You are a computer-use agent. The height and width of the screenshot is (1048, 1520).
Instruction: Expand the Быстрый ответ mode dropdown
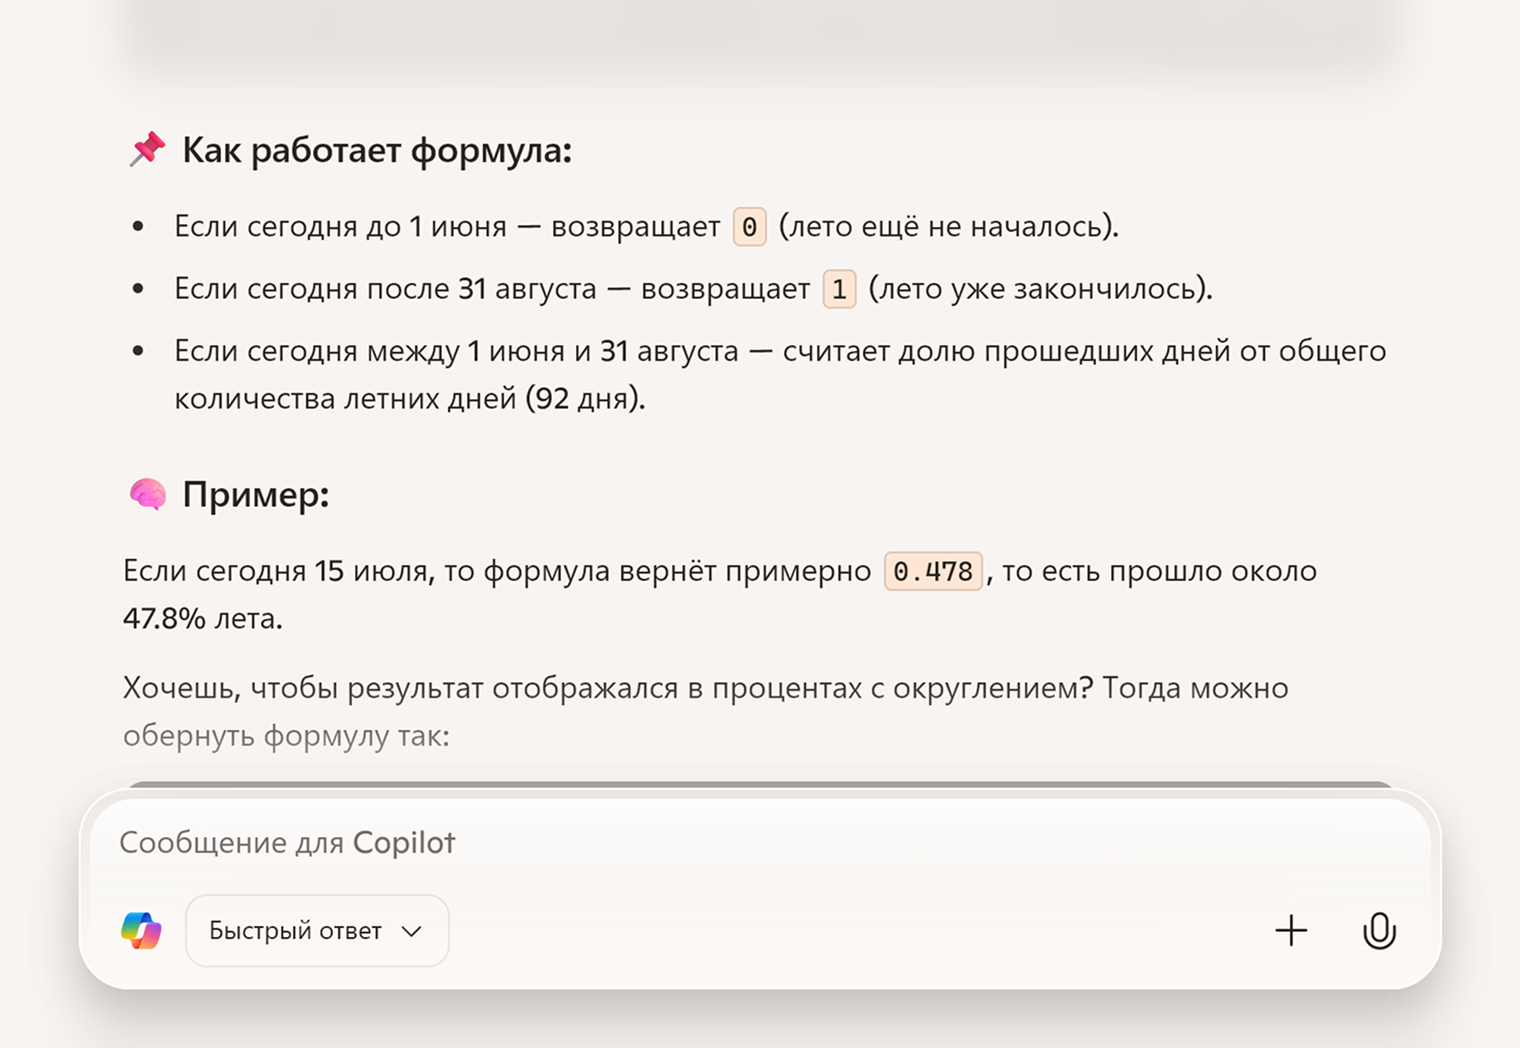(317, 931)
